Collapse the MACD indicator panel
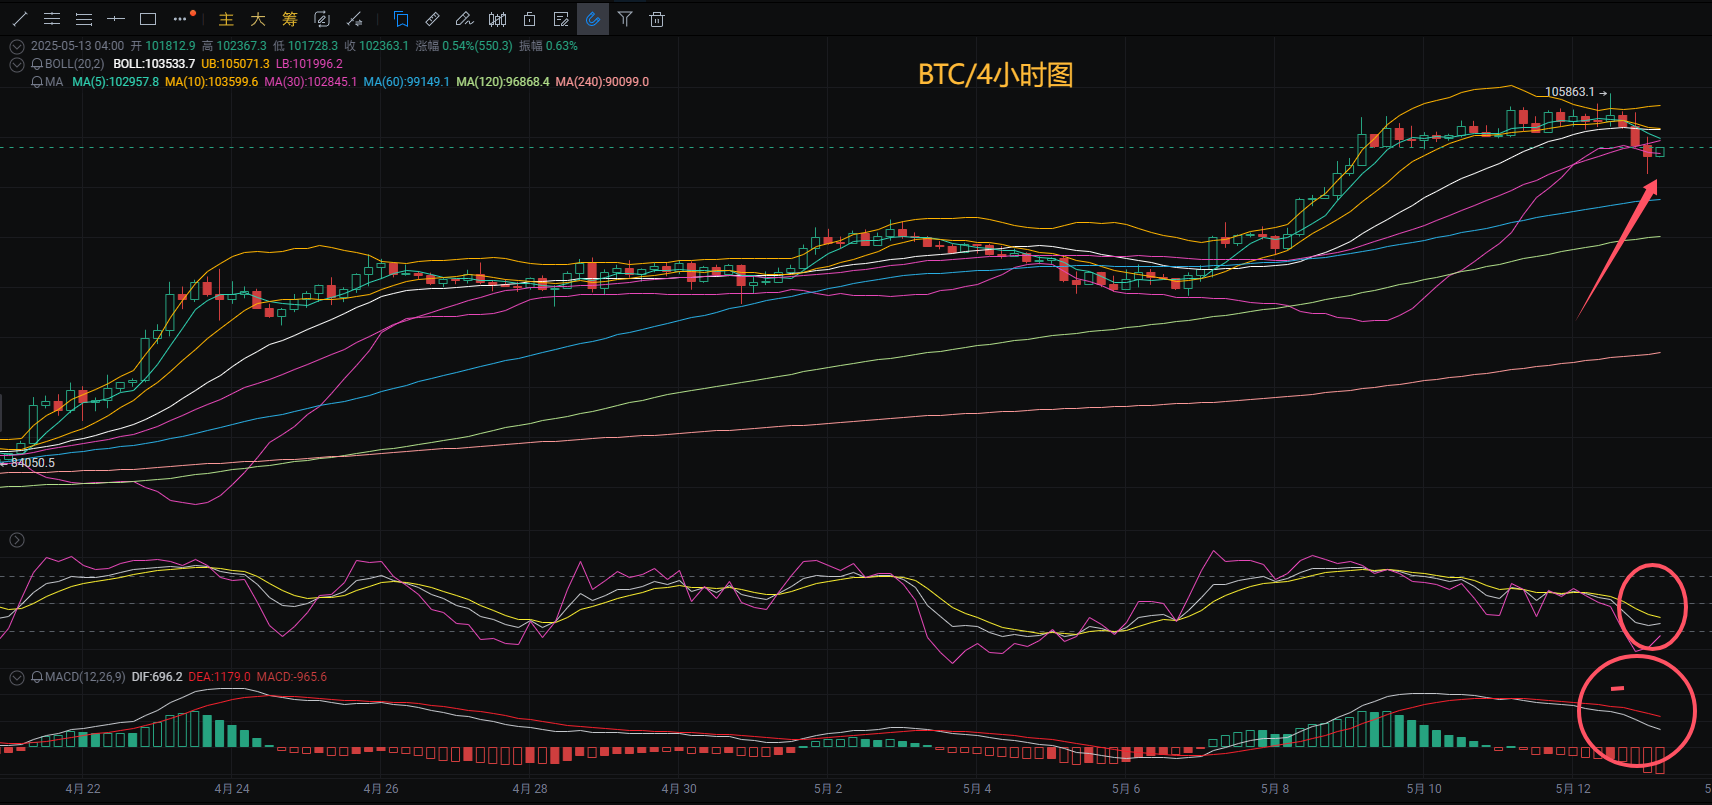The image size is (1712, 805). pos(17,677)
